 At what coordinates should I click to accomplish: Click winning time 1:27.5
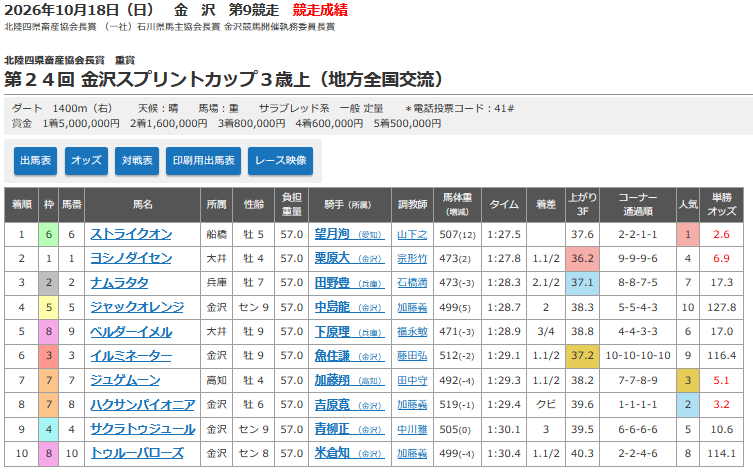[504, 235]
